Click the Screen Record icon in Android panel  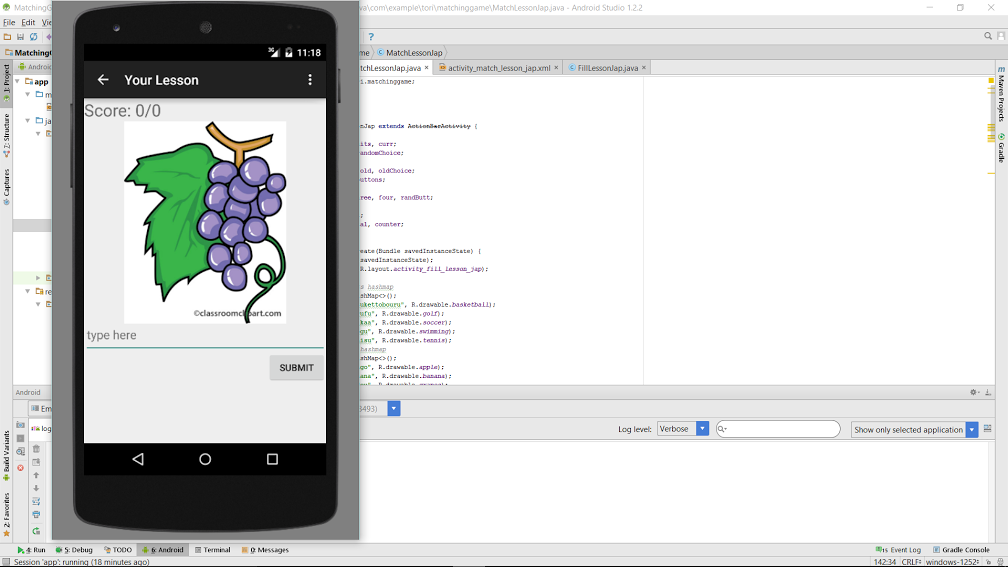(x=20, y=438)
